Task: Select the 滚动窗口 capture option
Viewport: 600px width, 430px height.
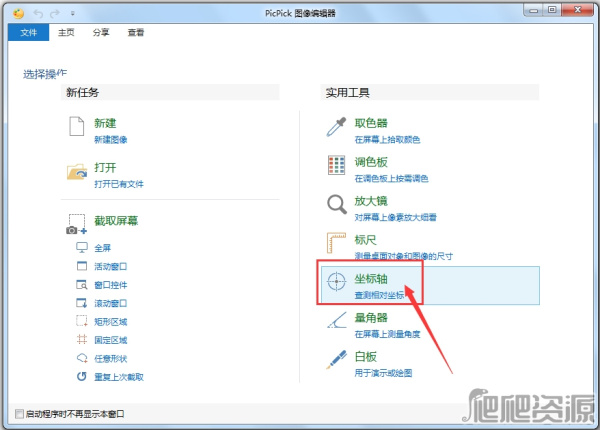Action: click(111, 303)
